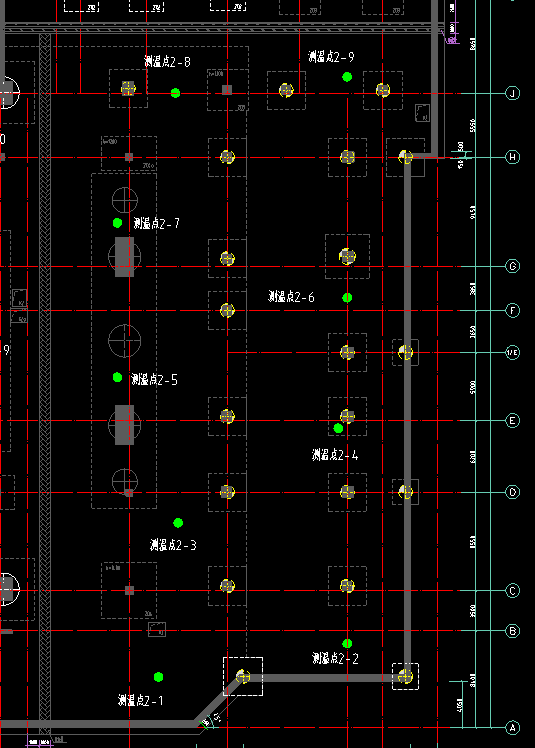The image size is (535, 748).
Task: Select axis bubble D
Action: (x=513, y=492)
